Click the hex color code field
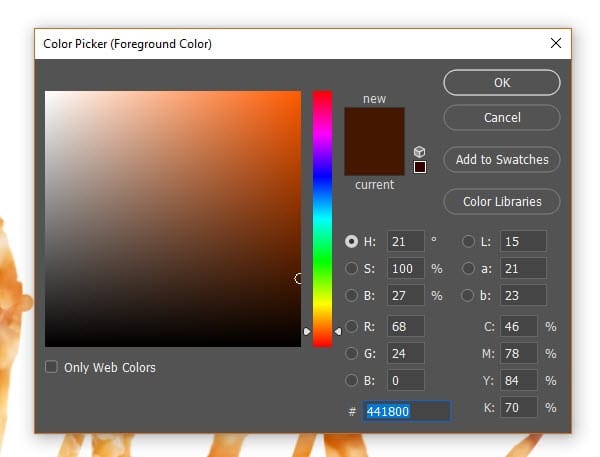Screen dimensions: 600x457 (406, 411)
